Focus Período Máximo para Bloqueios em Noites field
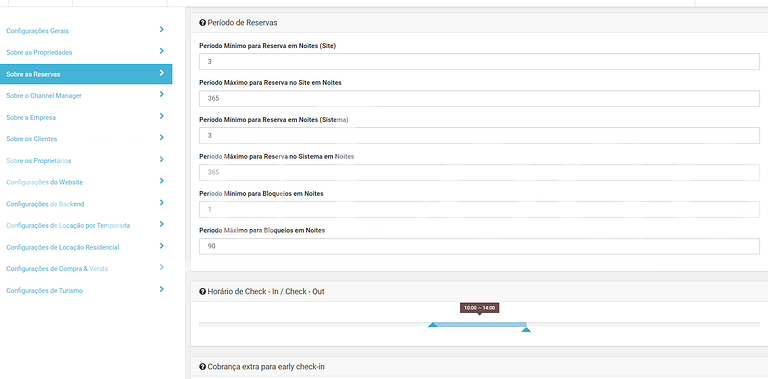768x379 pixels. [479, 246]
